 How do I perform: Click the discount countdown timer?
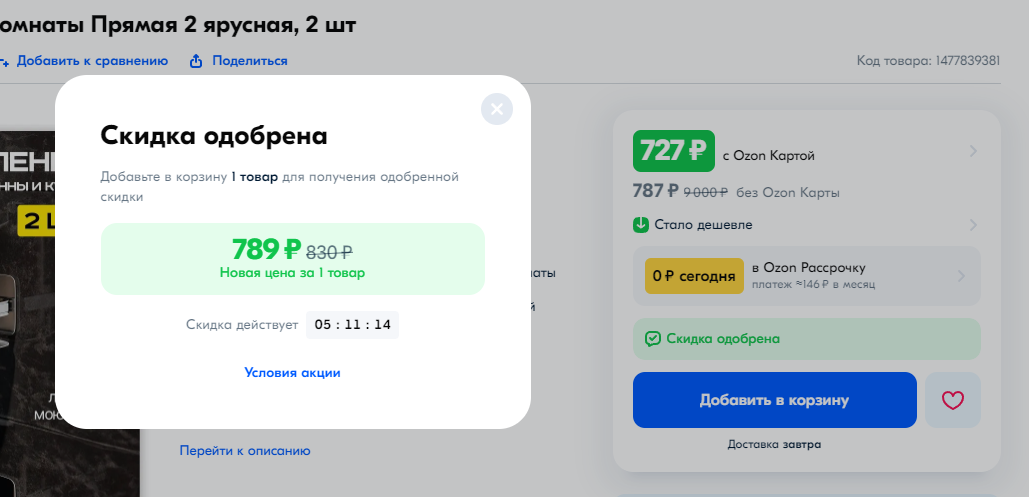click(x=352, y=325)
